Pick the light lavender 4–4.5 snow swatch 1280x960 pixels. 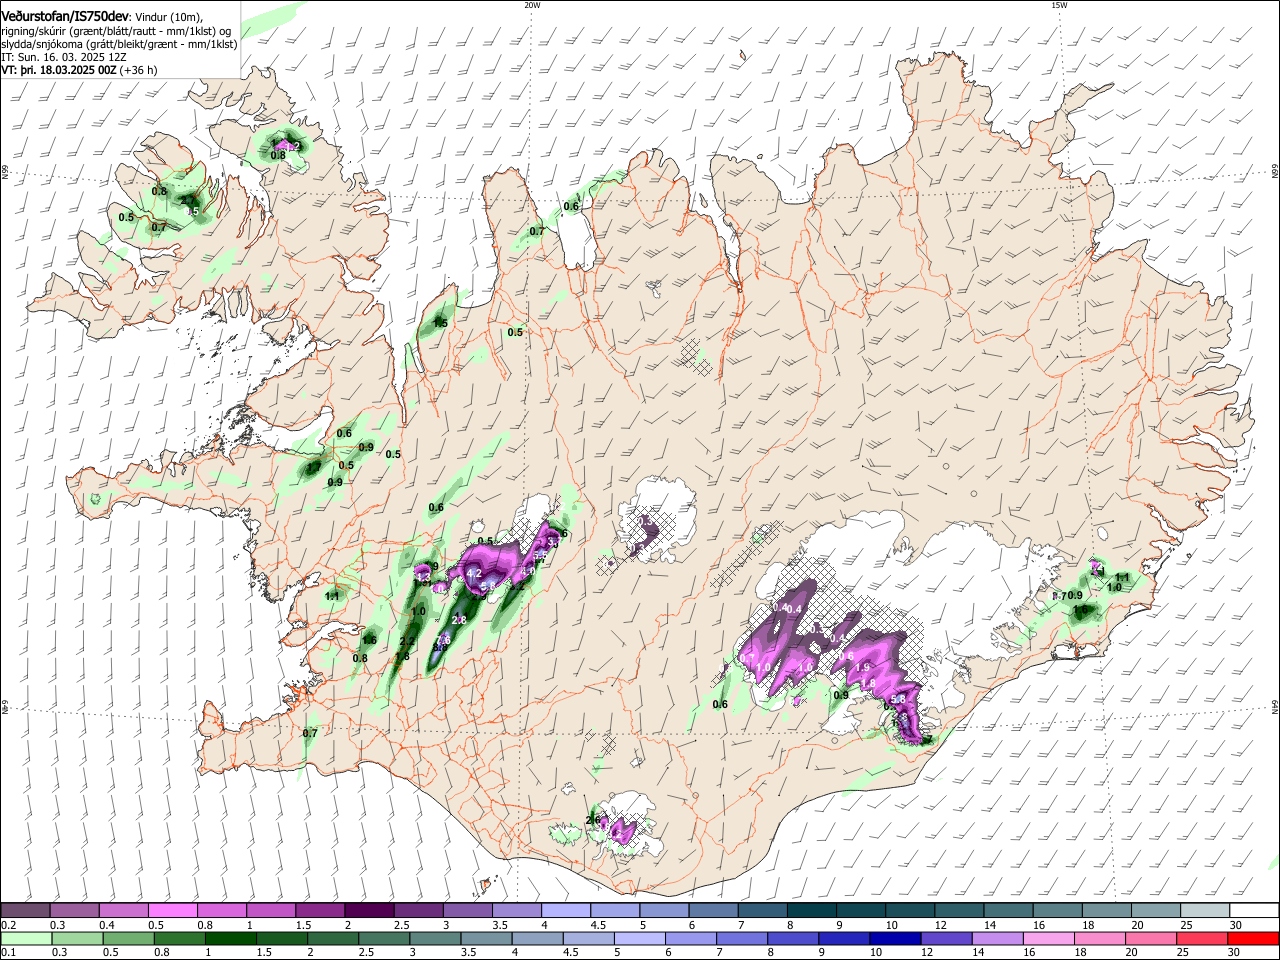pos(564,911)
